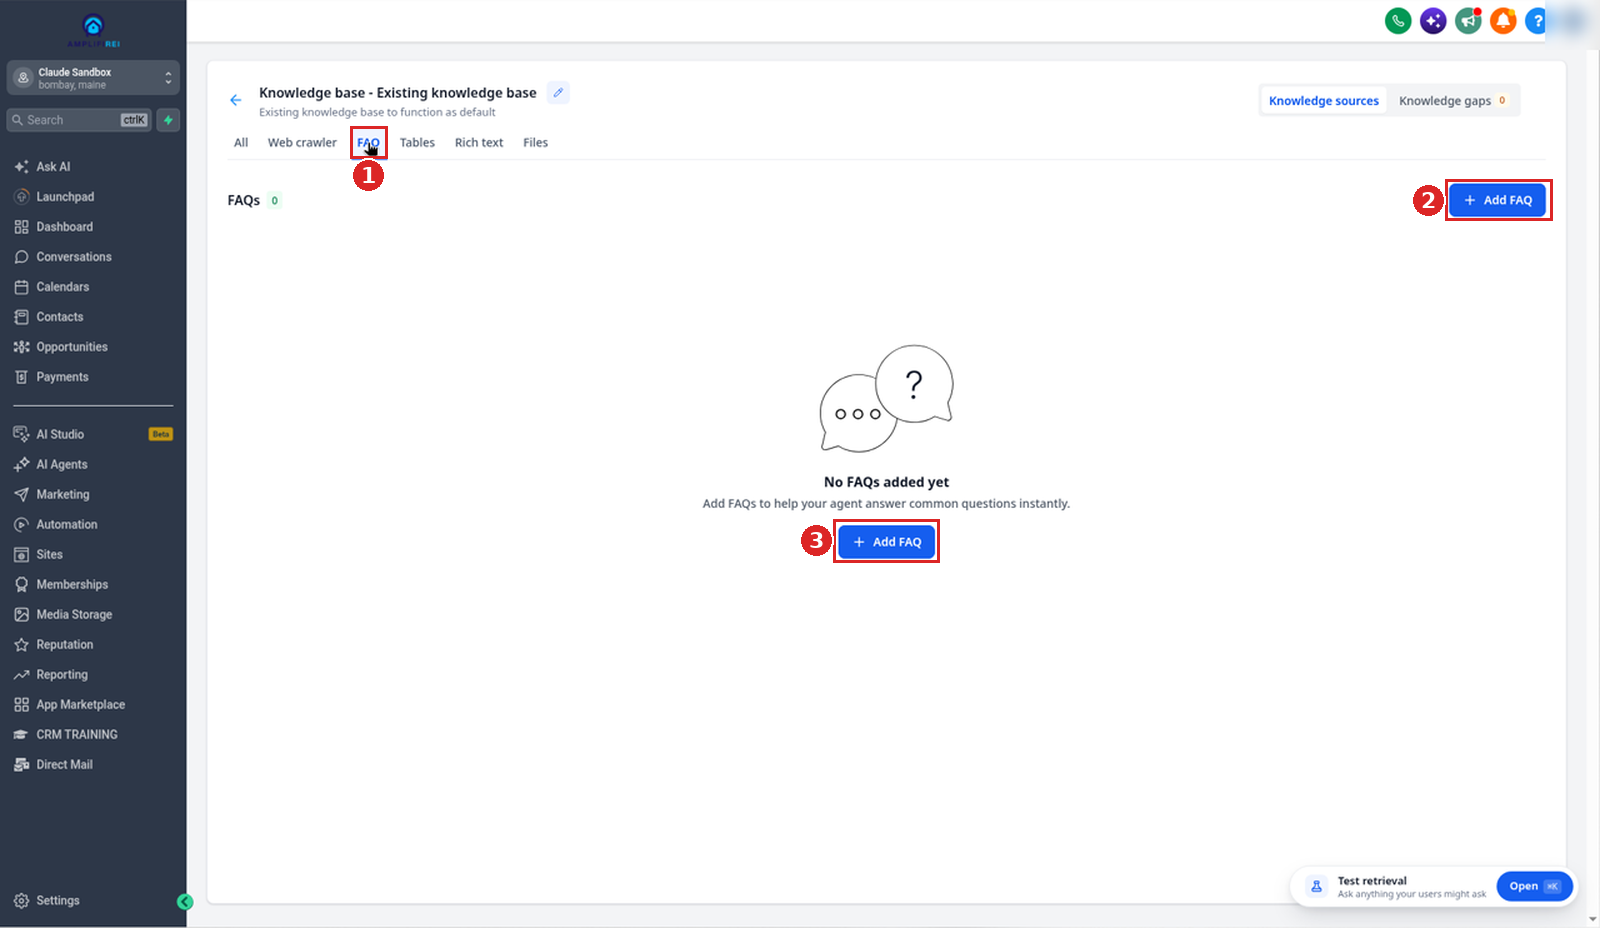
Task: Open the orange notifications bell
Action: 1503,20
